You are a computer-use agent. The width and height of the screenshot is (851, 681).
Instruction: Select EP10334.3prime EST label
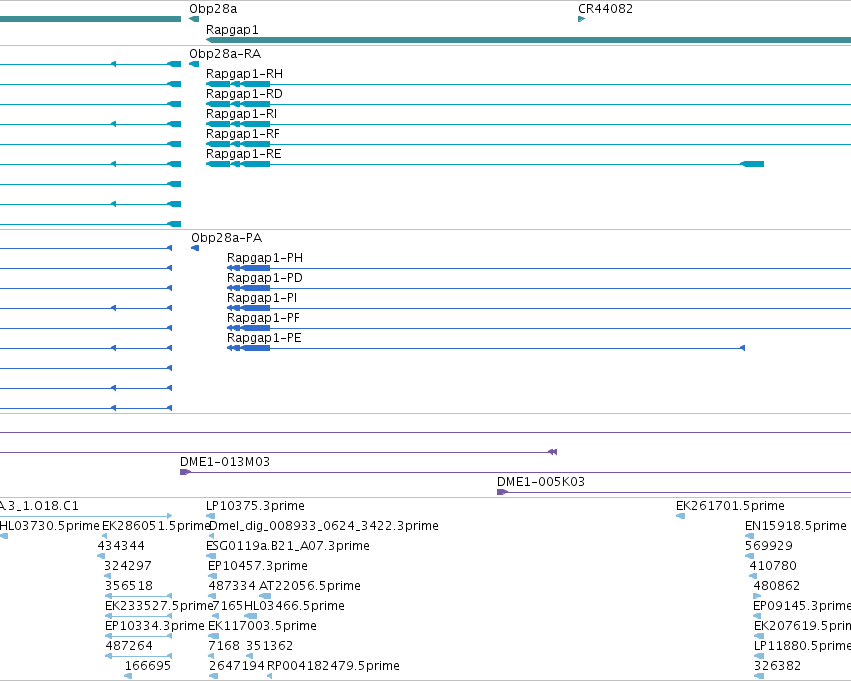[155, 626]
